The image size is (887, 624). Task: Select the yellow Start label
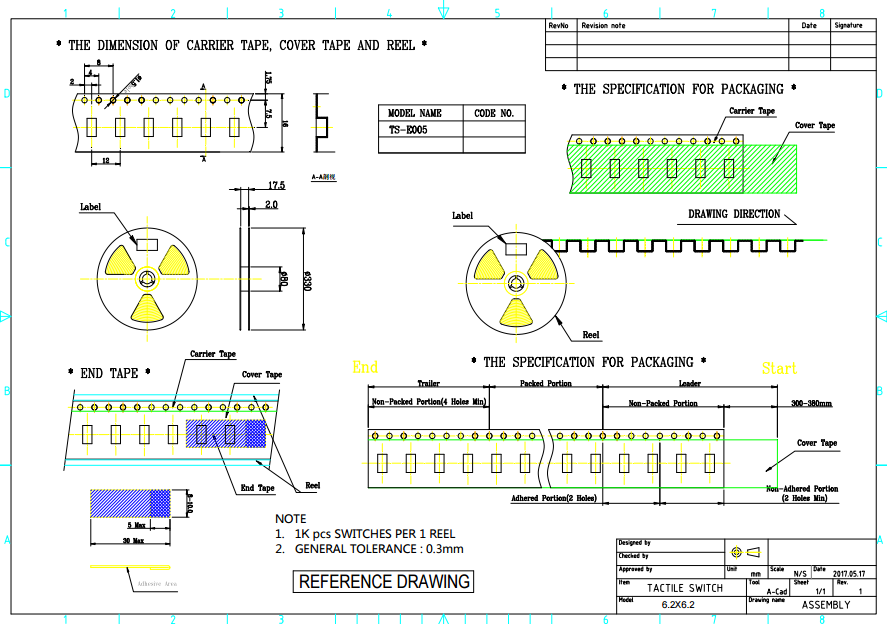pyautogui.click(x=780, y=368)
